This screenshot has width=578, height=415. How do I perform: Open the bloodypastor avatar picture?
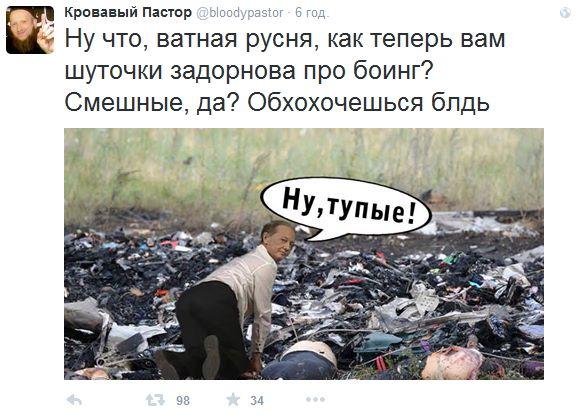30,30
